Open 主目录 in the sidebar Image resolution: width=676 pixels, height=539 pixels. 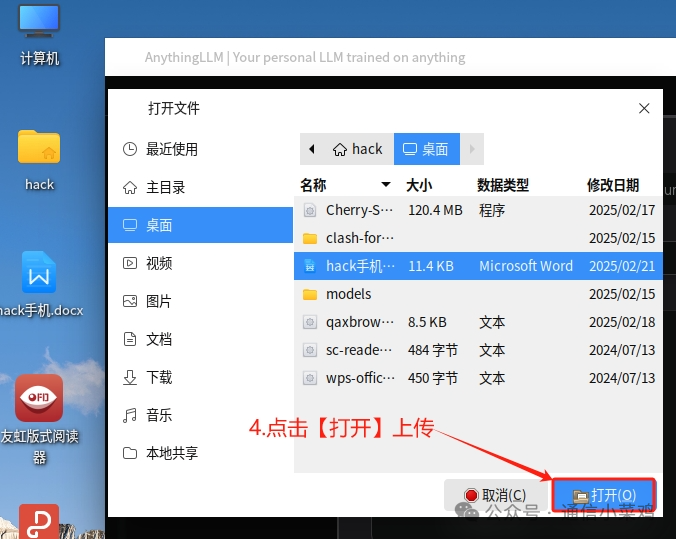click(x=200, y=187)
